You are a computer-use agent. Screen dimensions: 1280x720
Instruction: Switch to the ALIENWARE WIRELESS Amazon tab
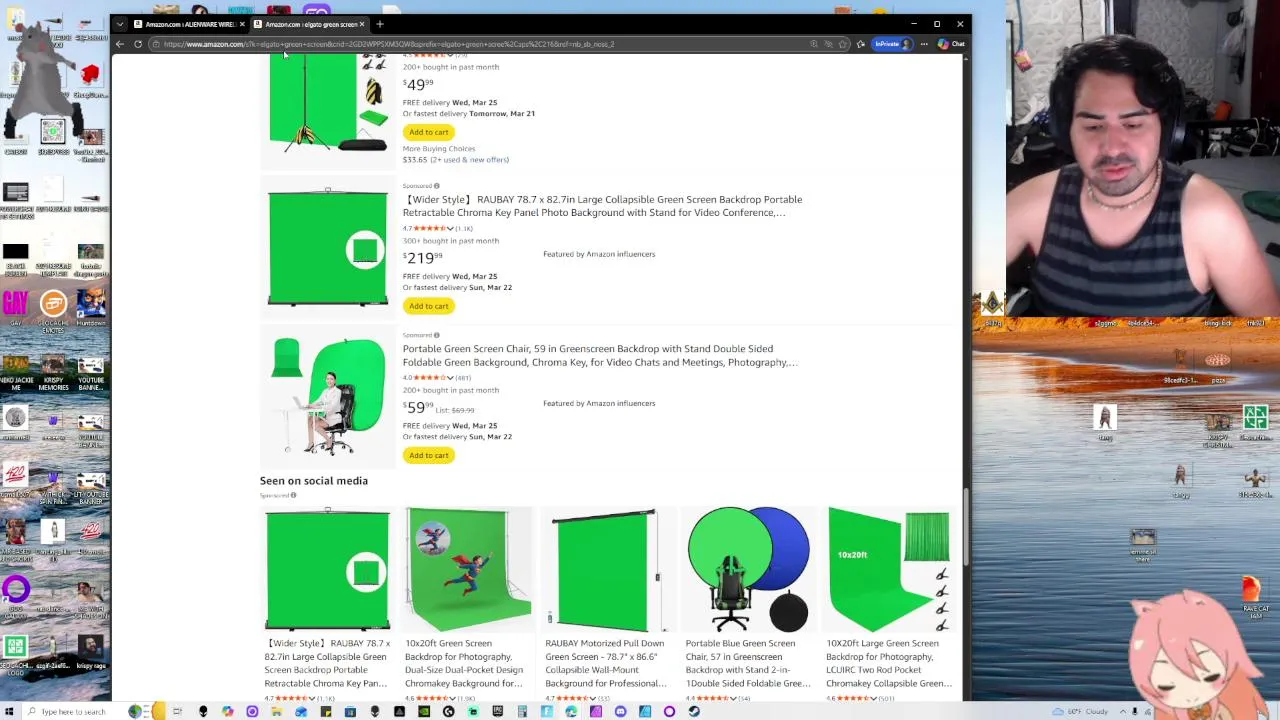[x=189, y=24]
